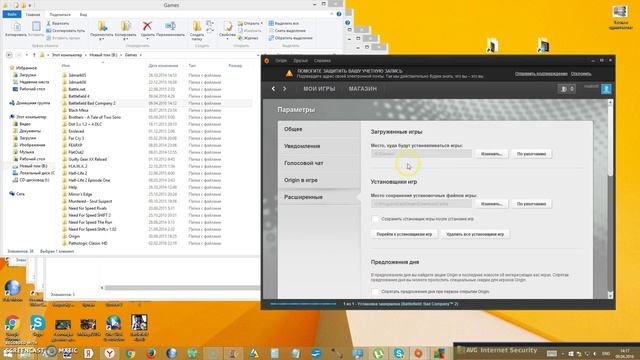Click Удалить все установщики игр button
This screenshot has width=640, height=360.
pyautogui.click(x=475, y=234)
